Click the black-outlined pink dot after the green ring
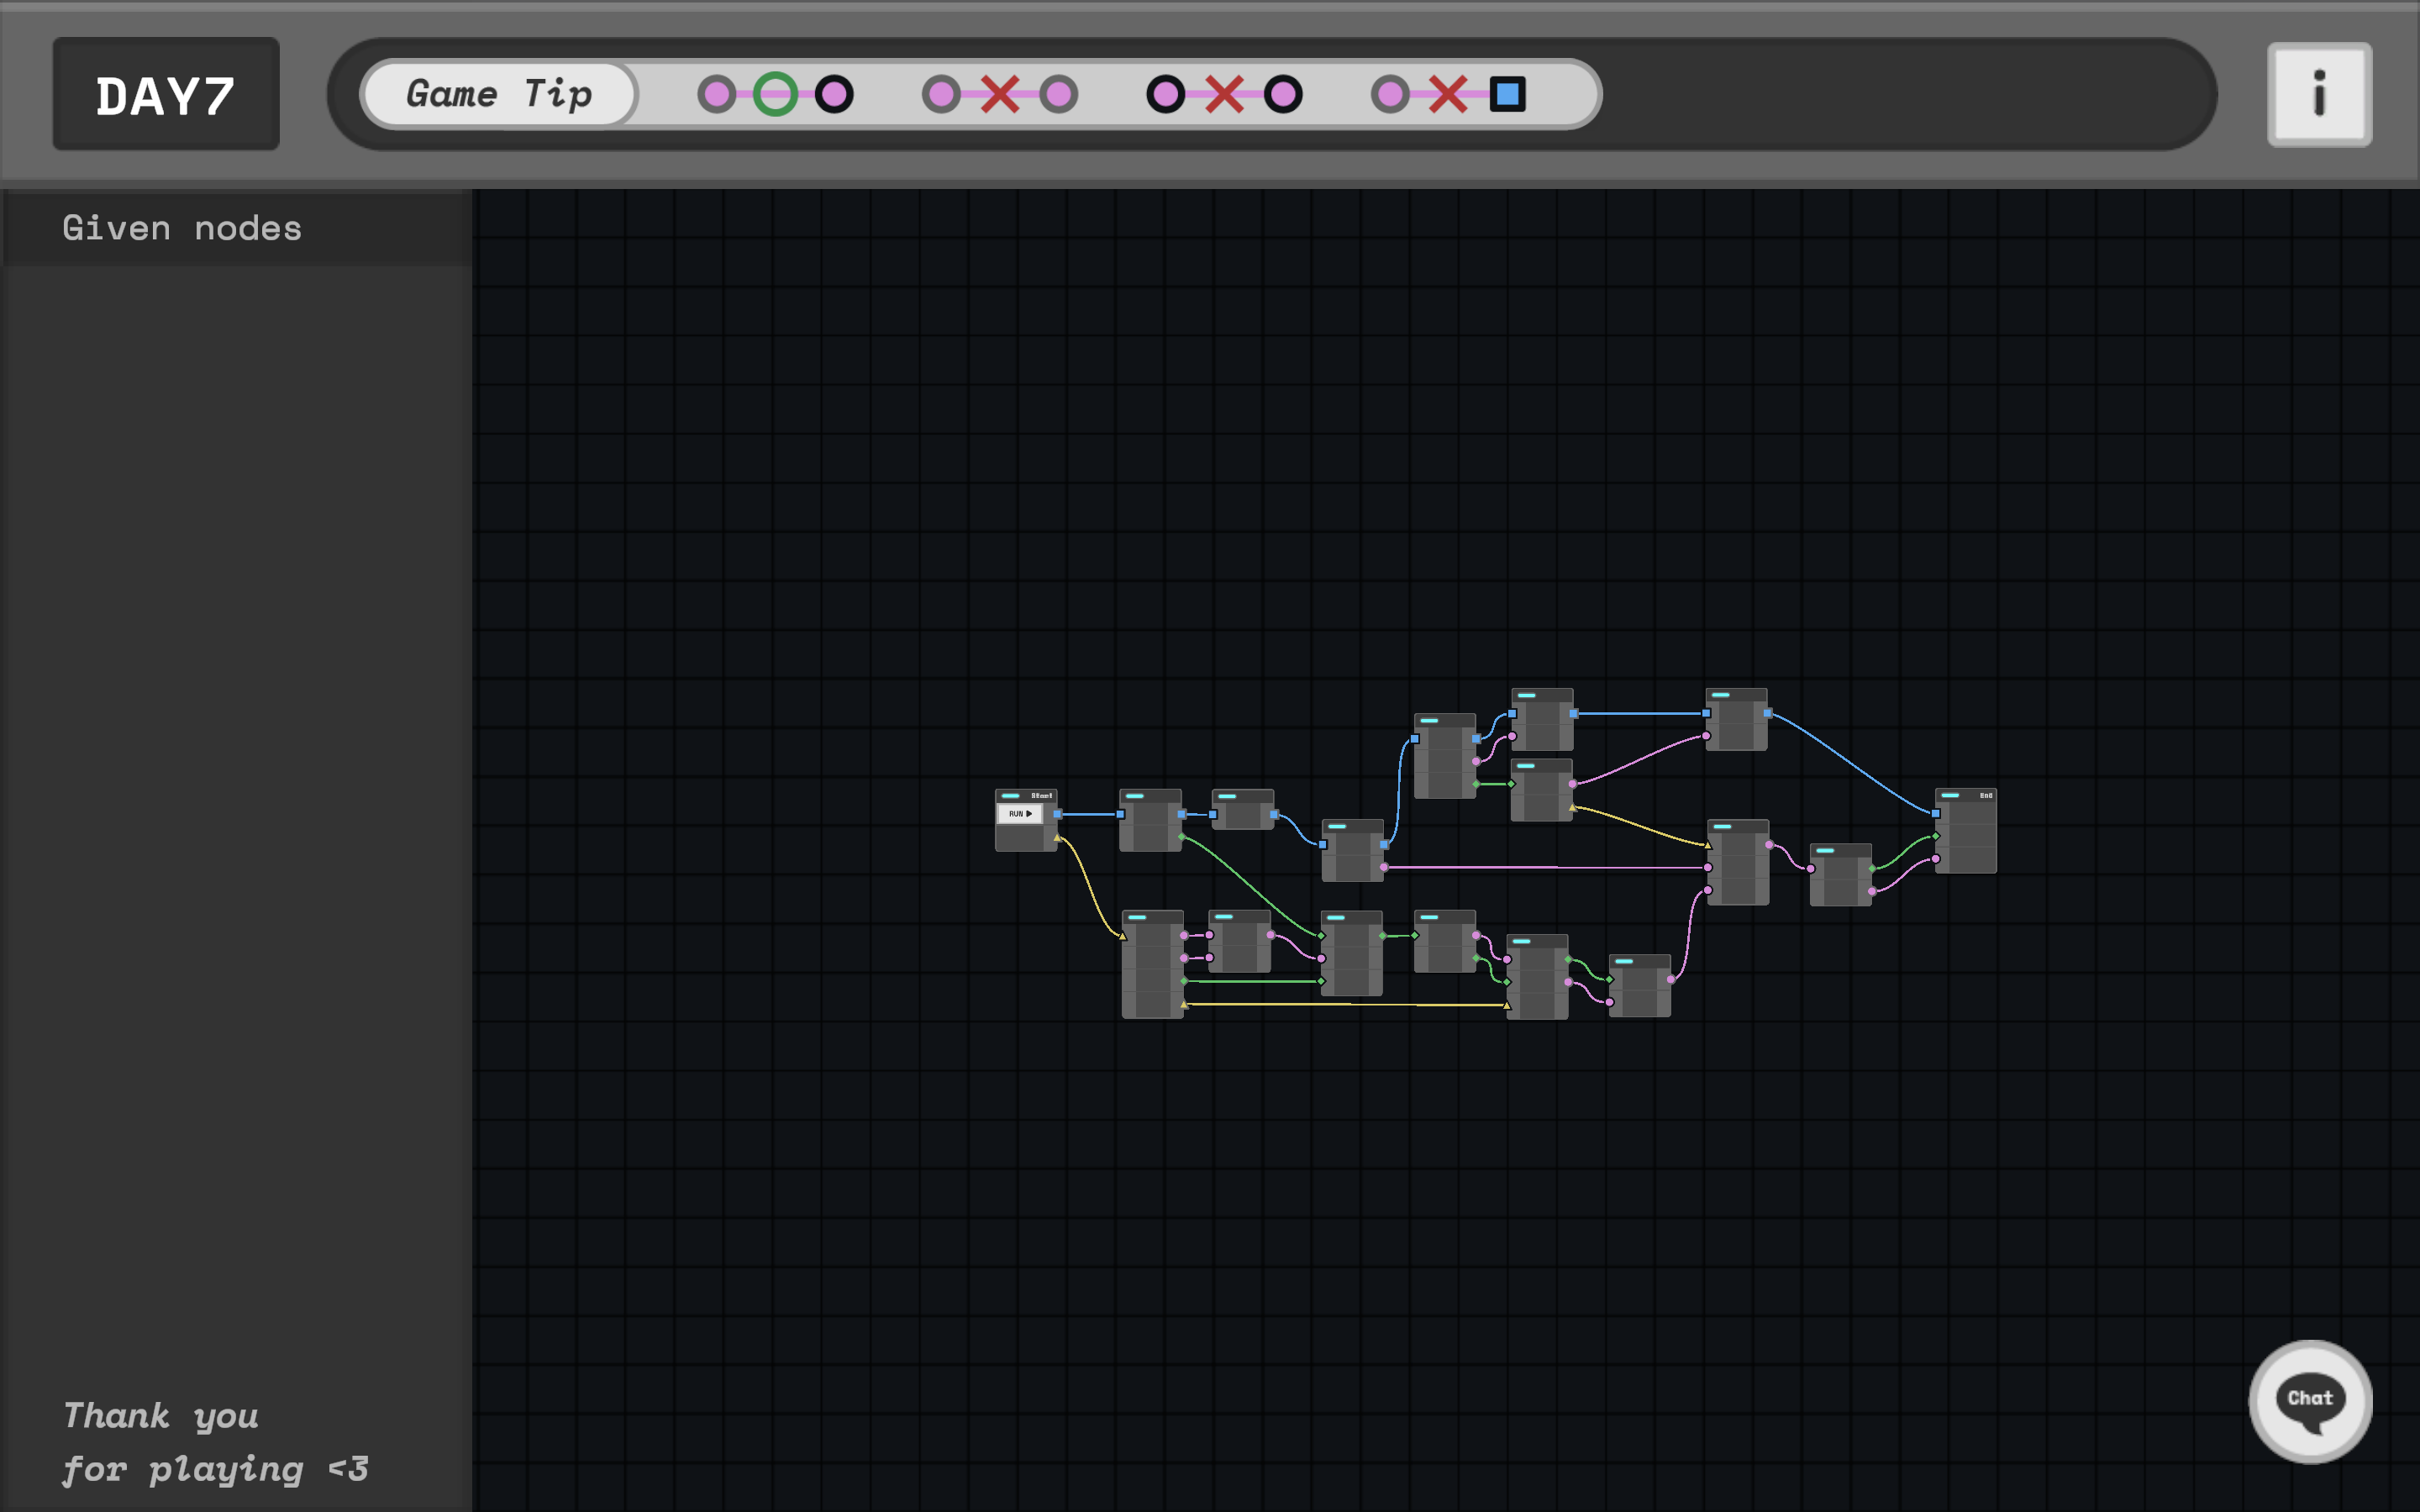 tap(834, 95)
